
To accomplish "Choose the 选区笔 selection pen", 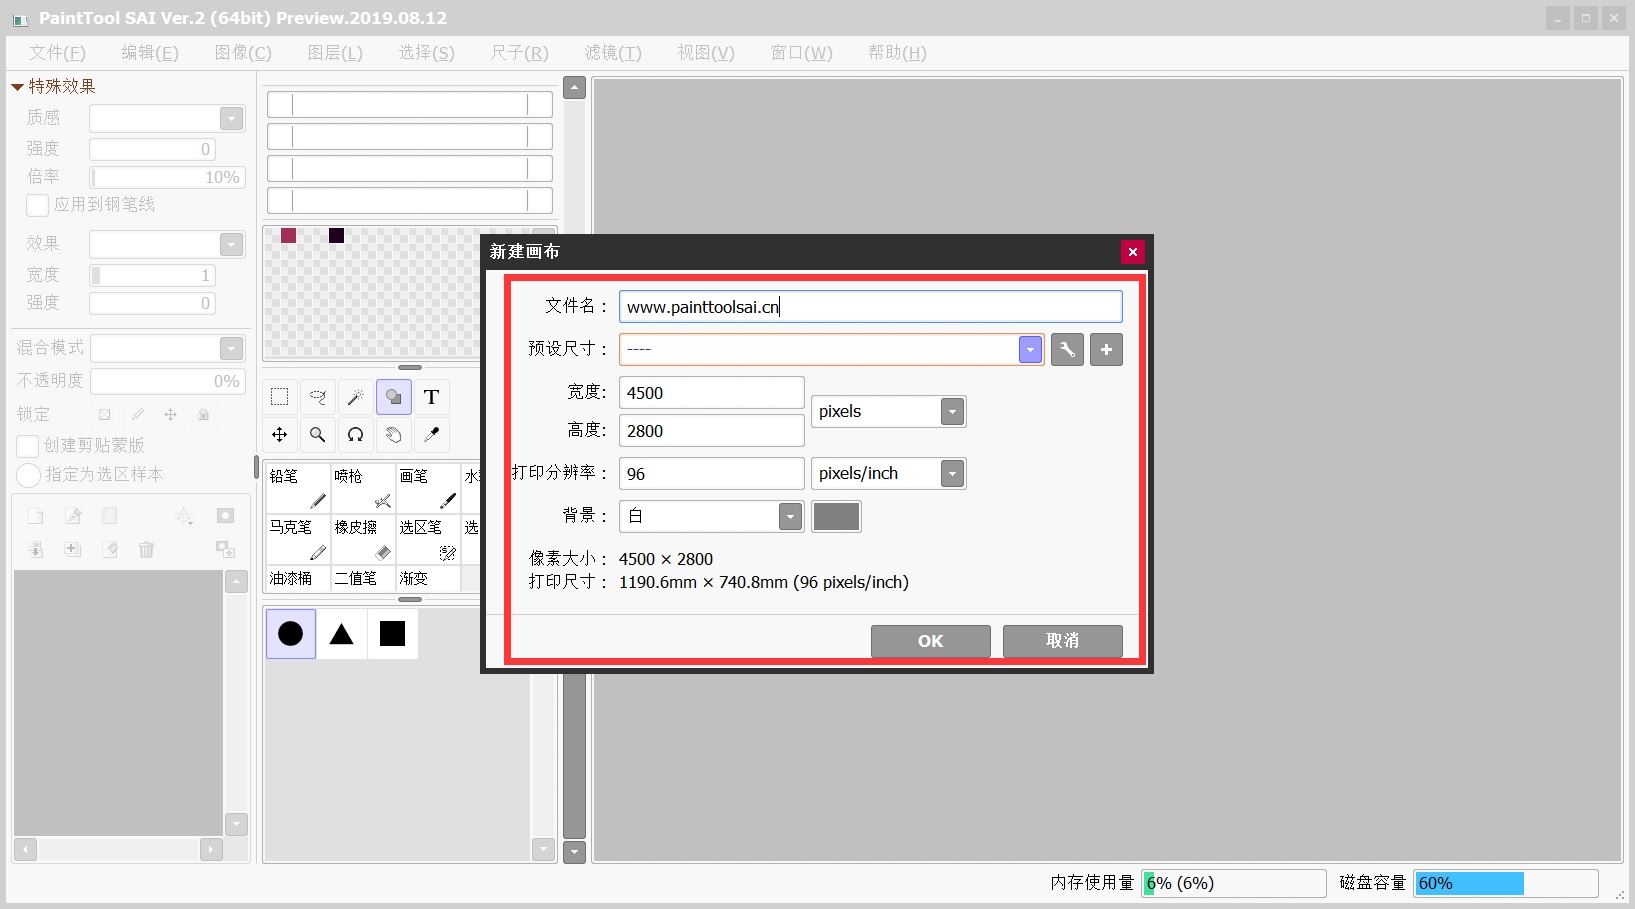I will tap(428, 539).
